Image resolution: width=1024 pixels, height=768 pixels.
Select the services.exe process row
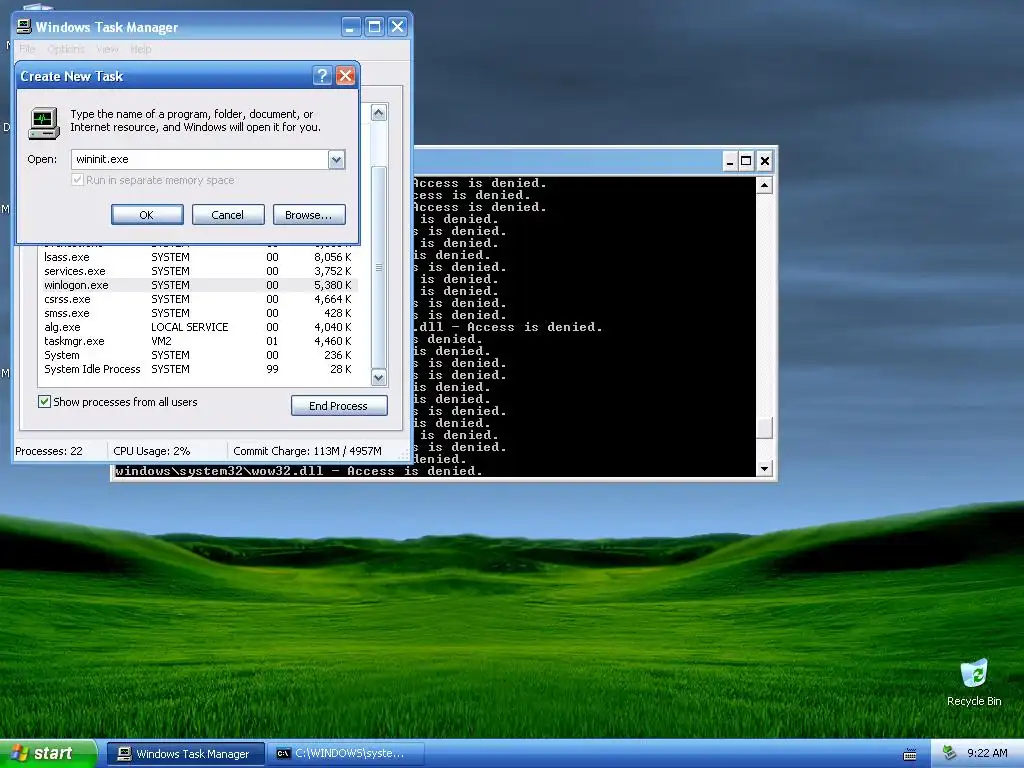pos(200,271)
